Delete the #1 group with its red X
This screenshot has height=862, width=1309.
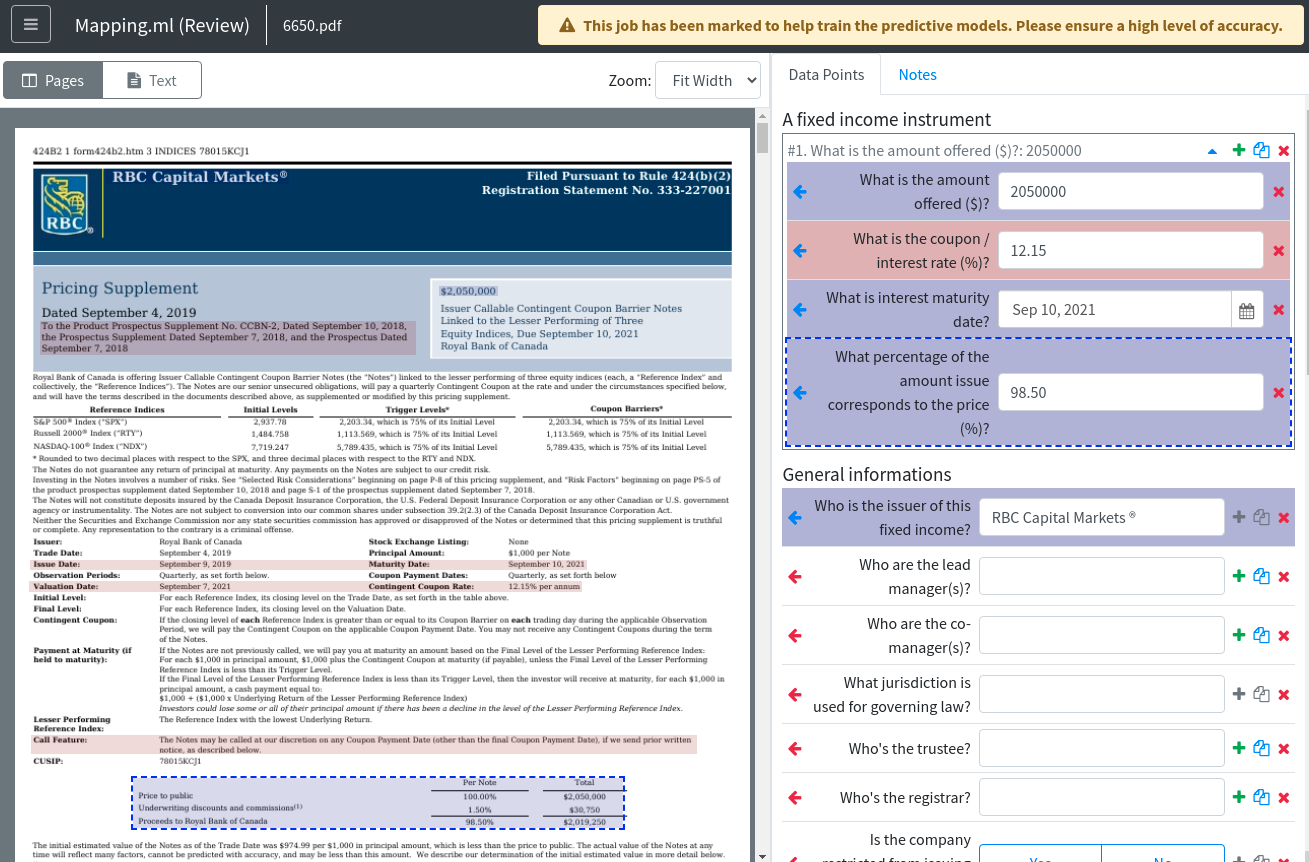(x=1284, y=151)
